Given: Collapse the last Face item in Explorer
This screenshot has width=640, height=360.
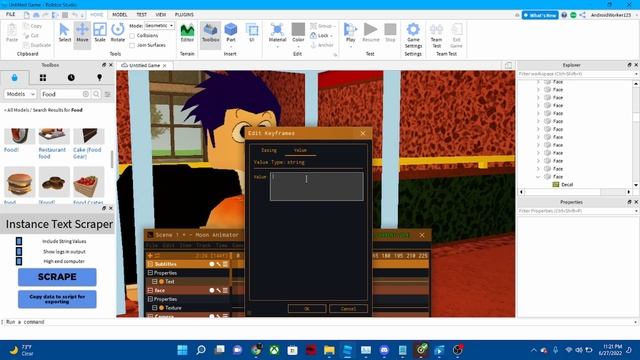Looking at the screenshot, I should coord(538,177).
